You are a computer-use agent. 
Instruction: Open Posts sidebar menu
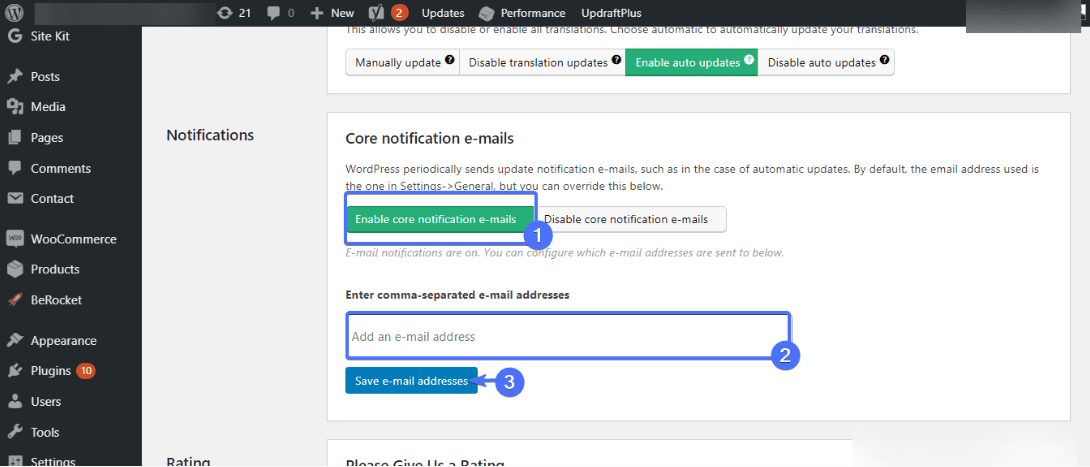pyautogui.click(x=45, y=76)
